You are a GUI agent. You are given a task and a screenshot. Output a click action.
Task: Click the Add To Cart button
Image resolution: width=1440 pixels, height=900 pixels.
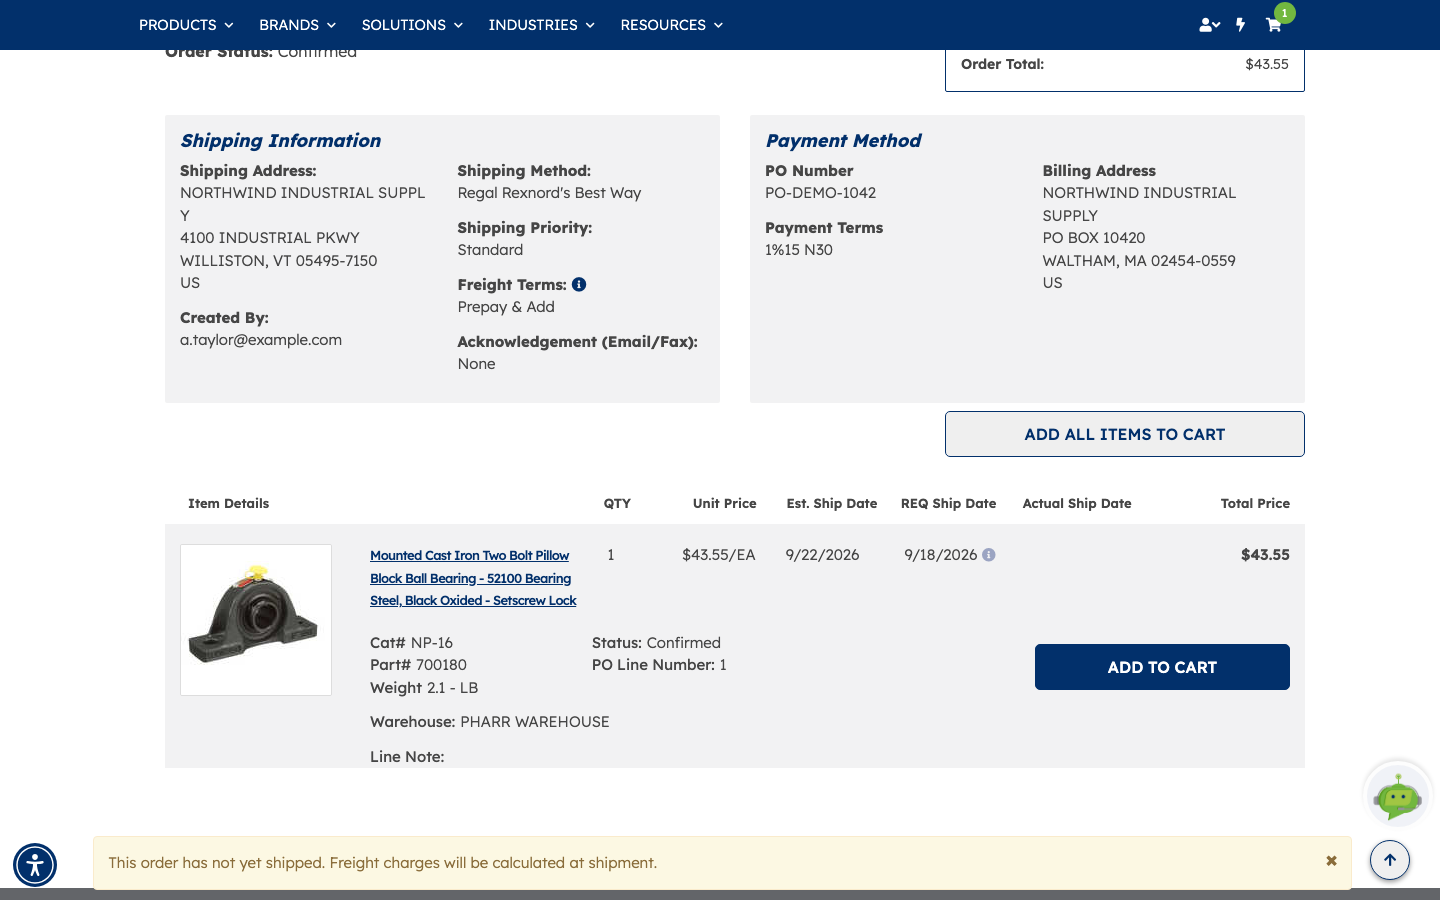(1162, 667)
